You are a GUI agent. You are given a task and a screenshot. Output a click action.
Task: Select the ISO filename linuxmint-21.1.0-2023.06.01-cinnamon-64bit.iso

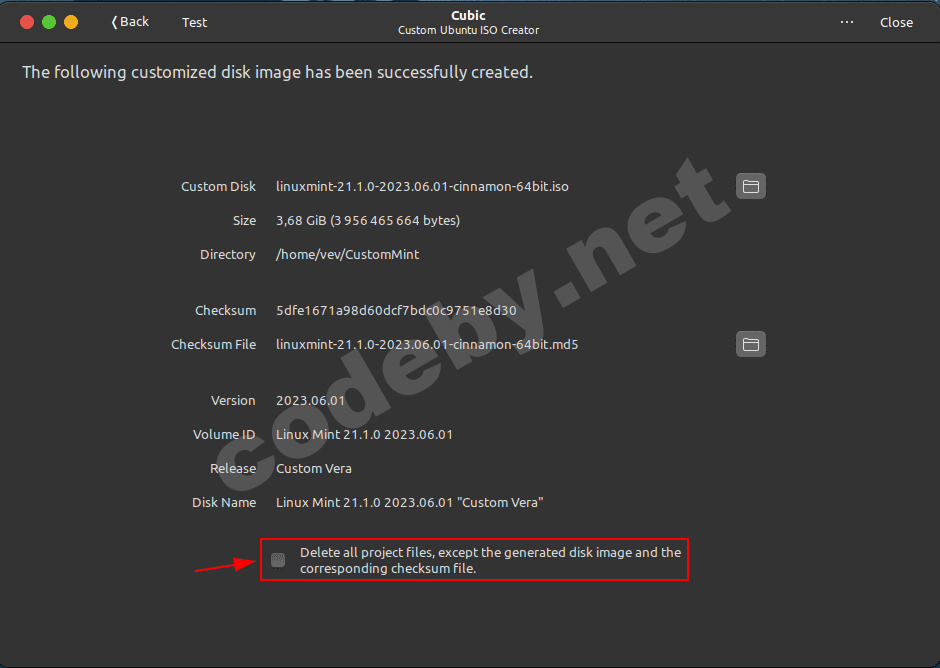click(x=422, y=186)
